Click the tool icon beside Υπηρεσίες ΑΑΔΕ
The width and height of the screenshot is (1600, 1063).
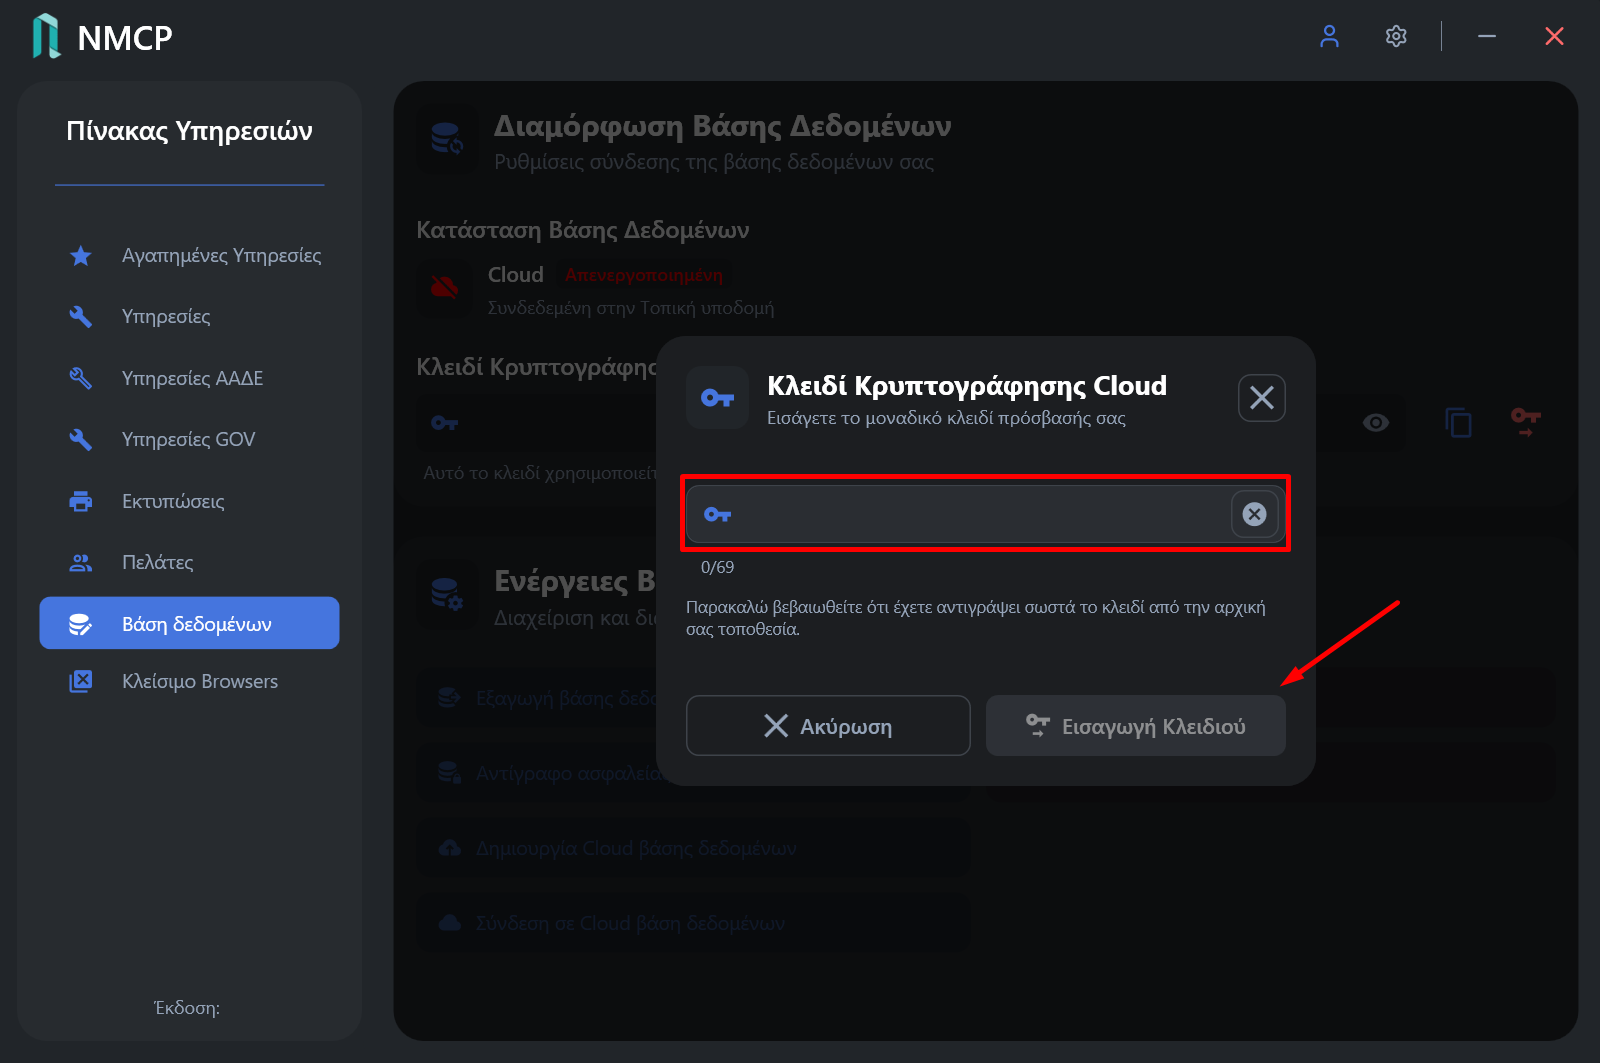coord(81,379)
